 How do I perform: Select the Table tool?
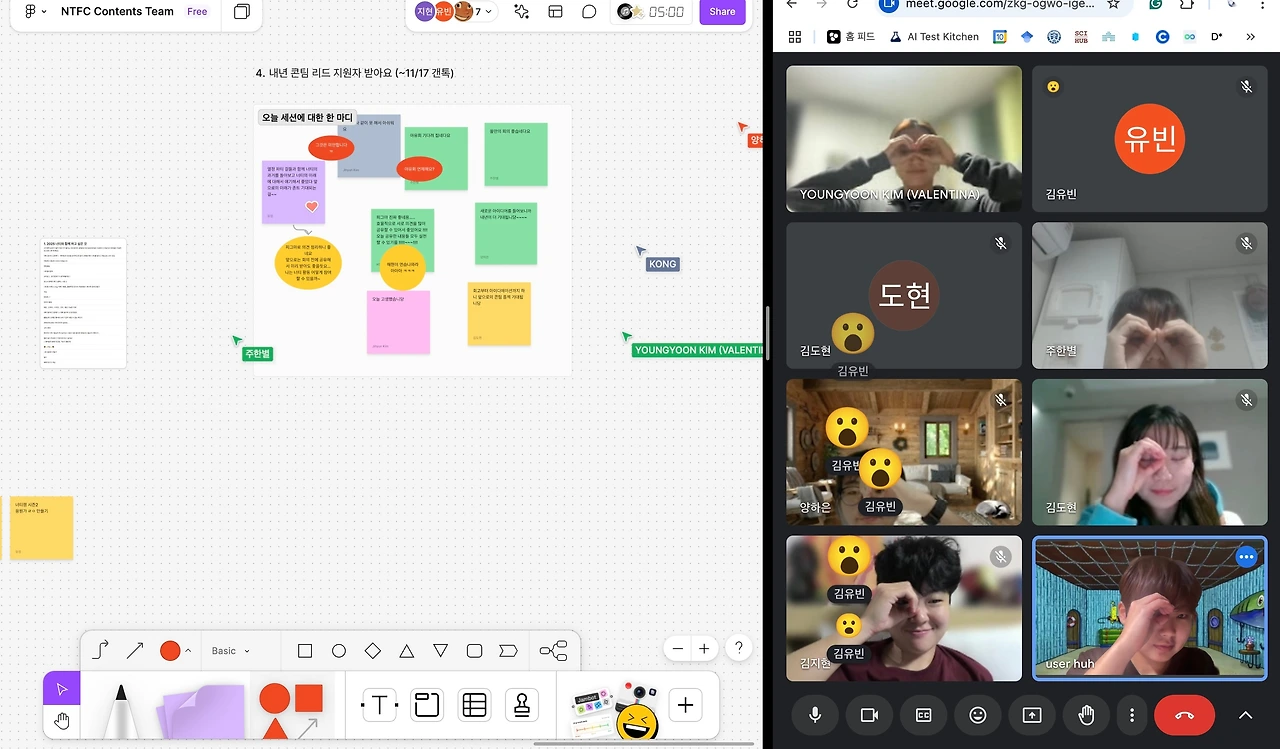click(x=474, y=705)
